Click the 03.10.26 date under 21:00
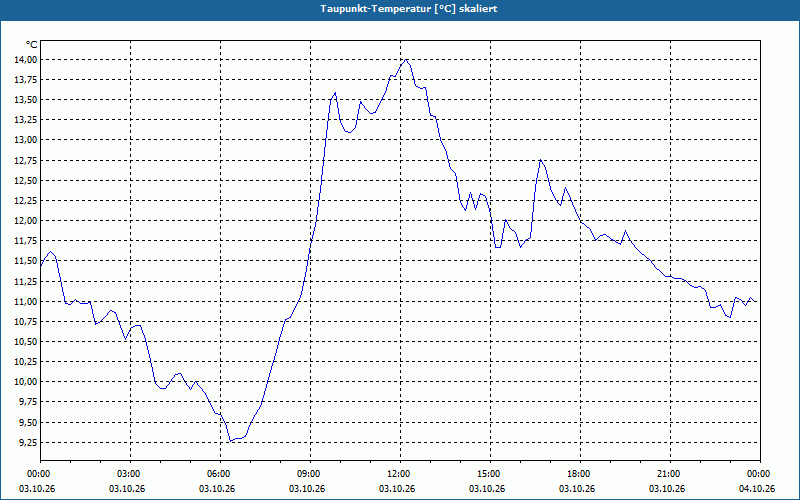The width and height of the screenshot is (800, 500). tap(667, 489)
